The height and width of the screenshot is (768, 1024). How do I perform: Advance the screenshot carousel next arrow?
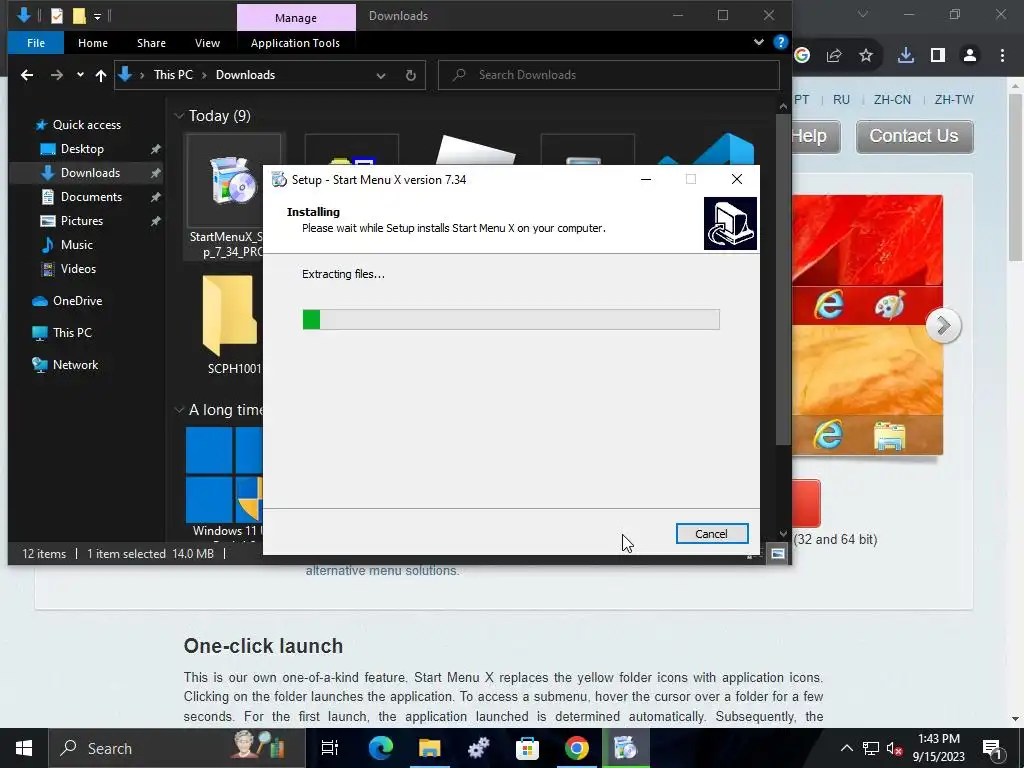coord(943,325)
